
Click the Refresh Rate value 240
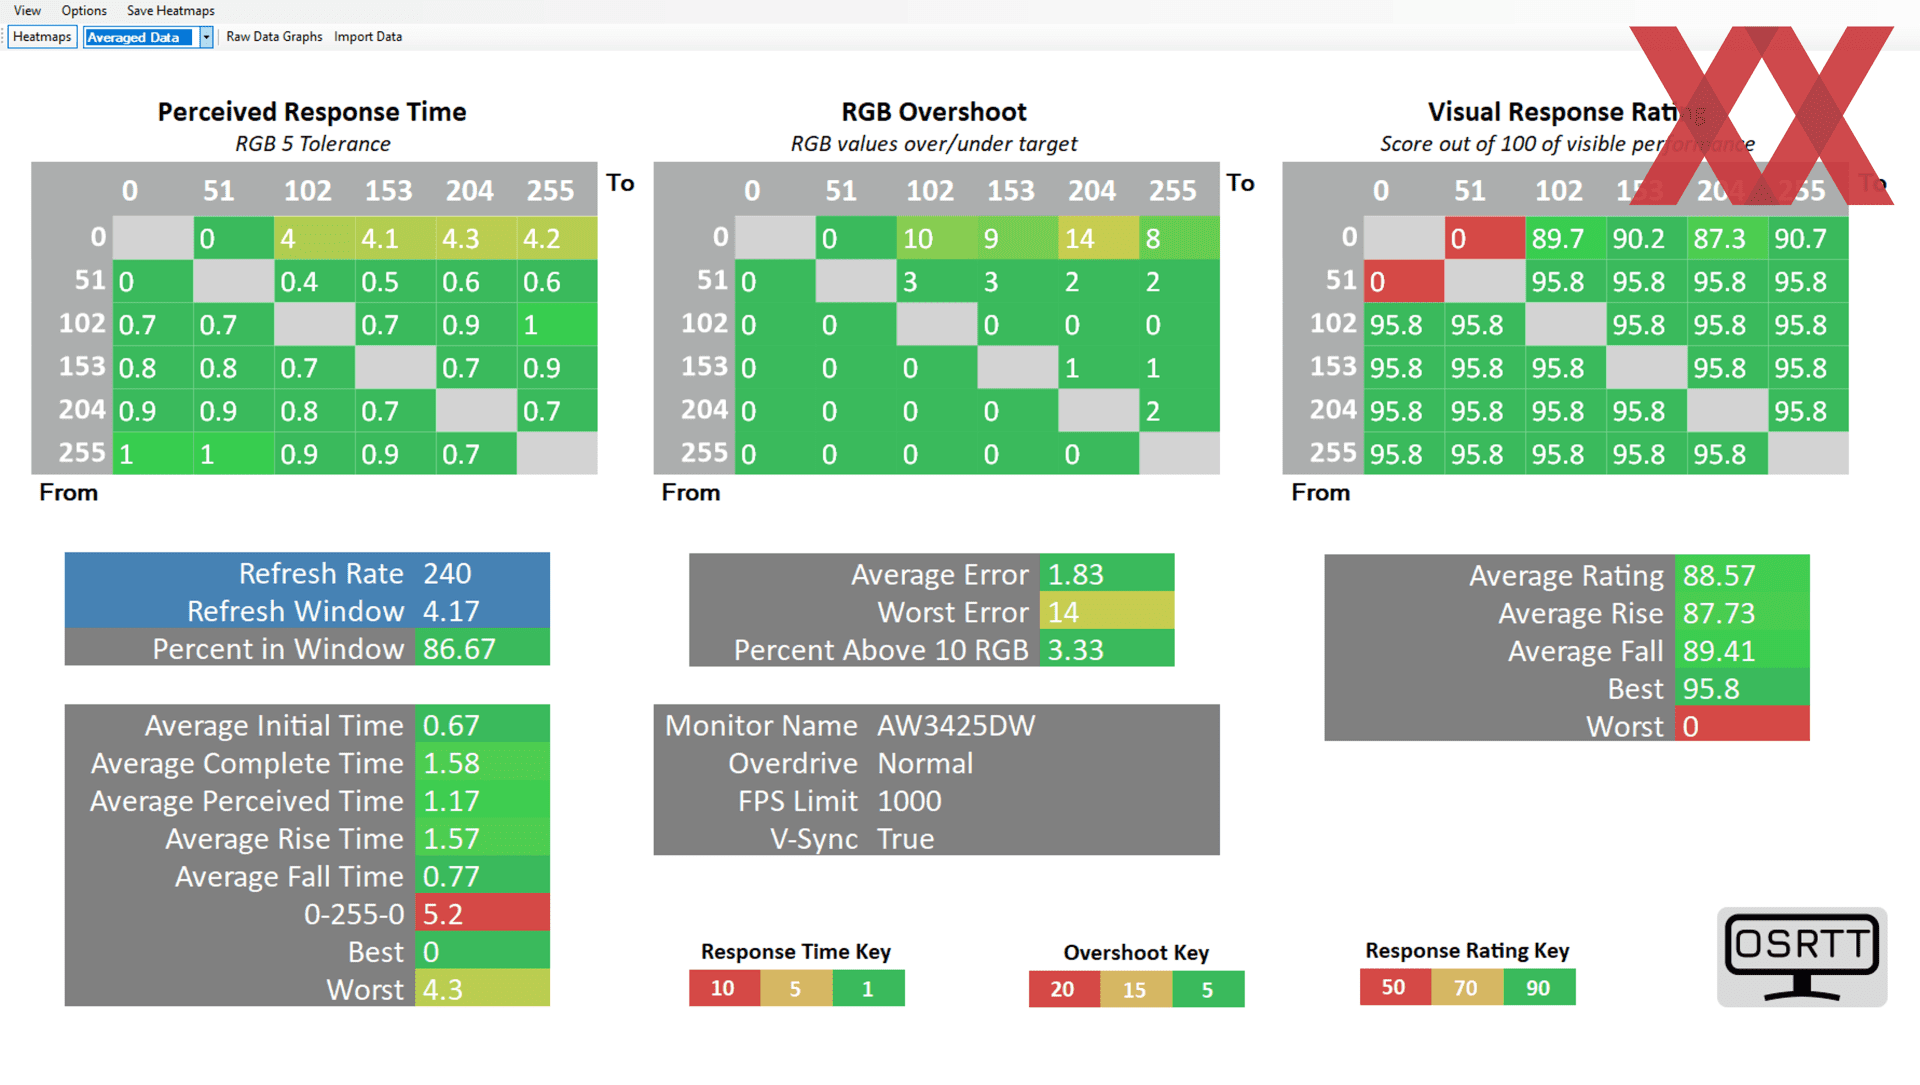[x=481, y=573]
